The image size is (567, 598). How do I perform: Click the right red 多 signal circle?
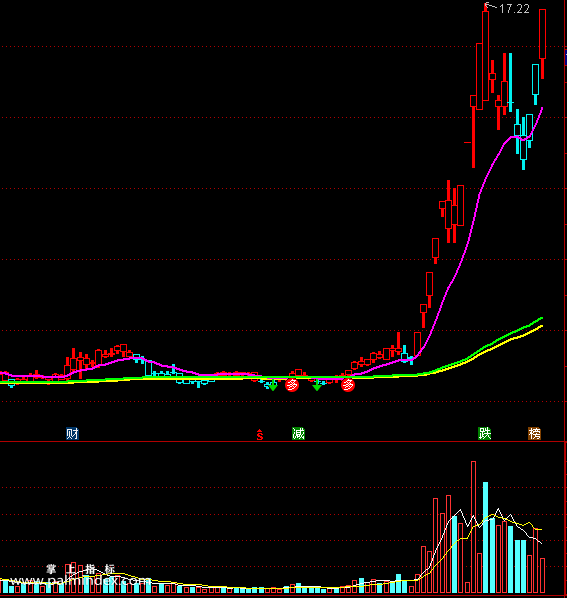[348, 385]
